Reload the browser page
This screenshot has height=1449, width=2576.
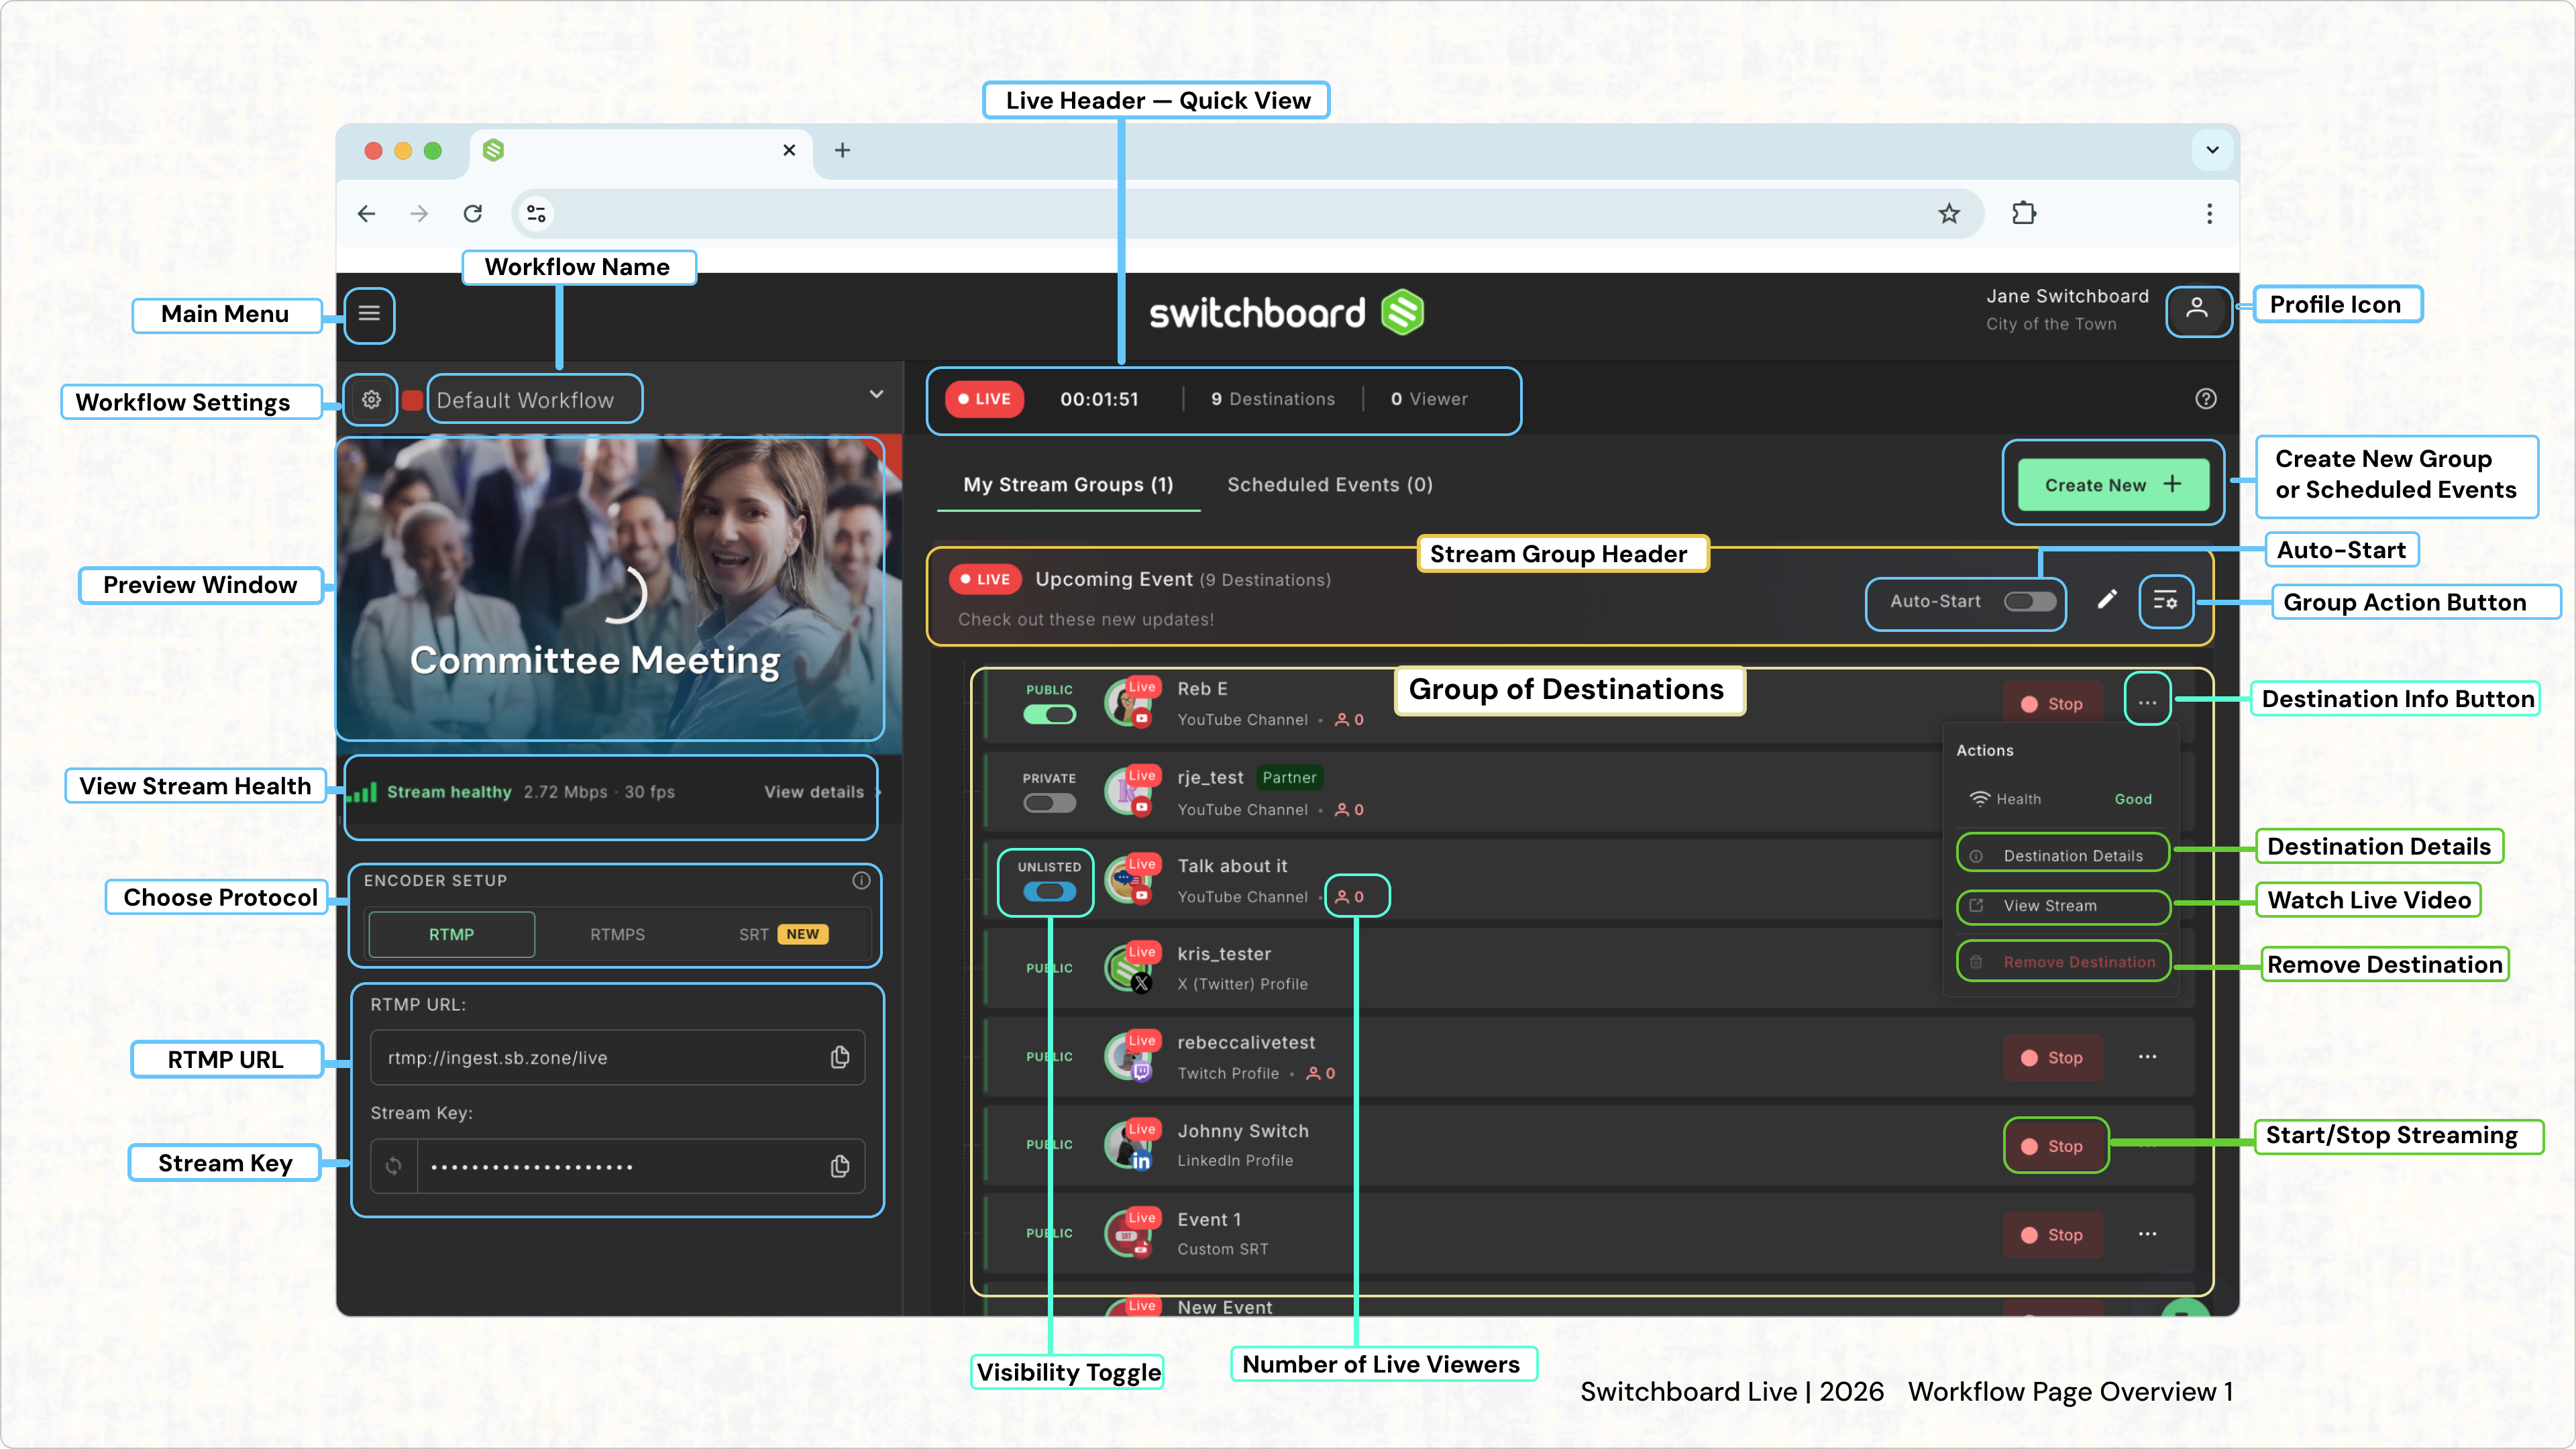point(473,213)
